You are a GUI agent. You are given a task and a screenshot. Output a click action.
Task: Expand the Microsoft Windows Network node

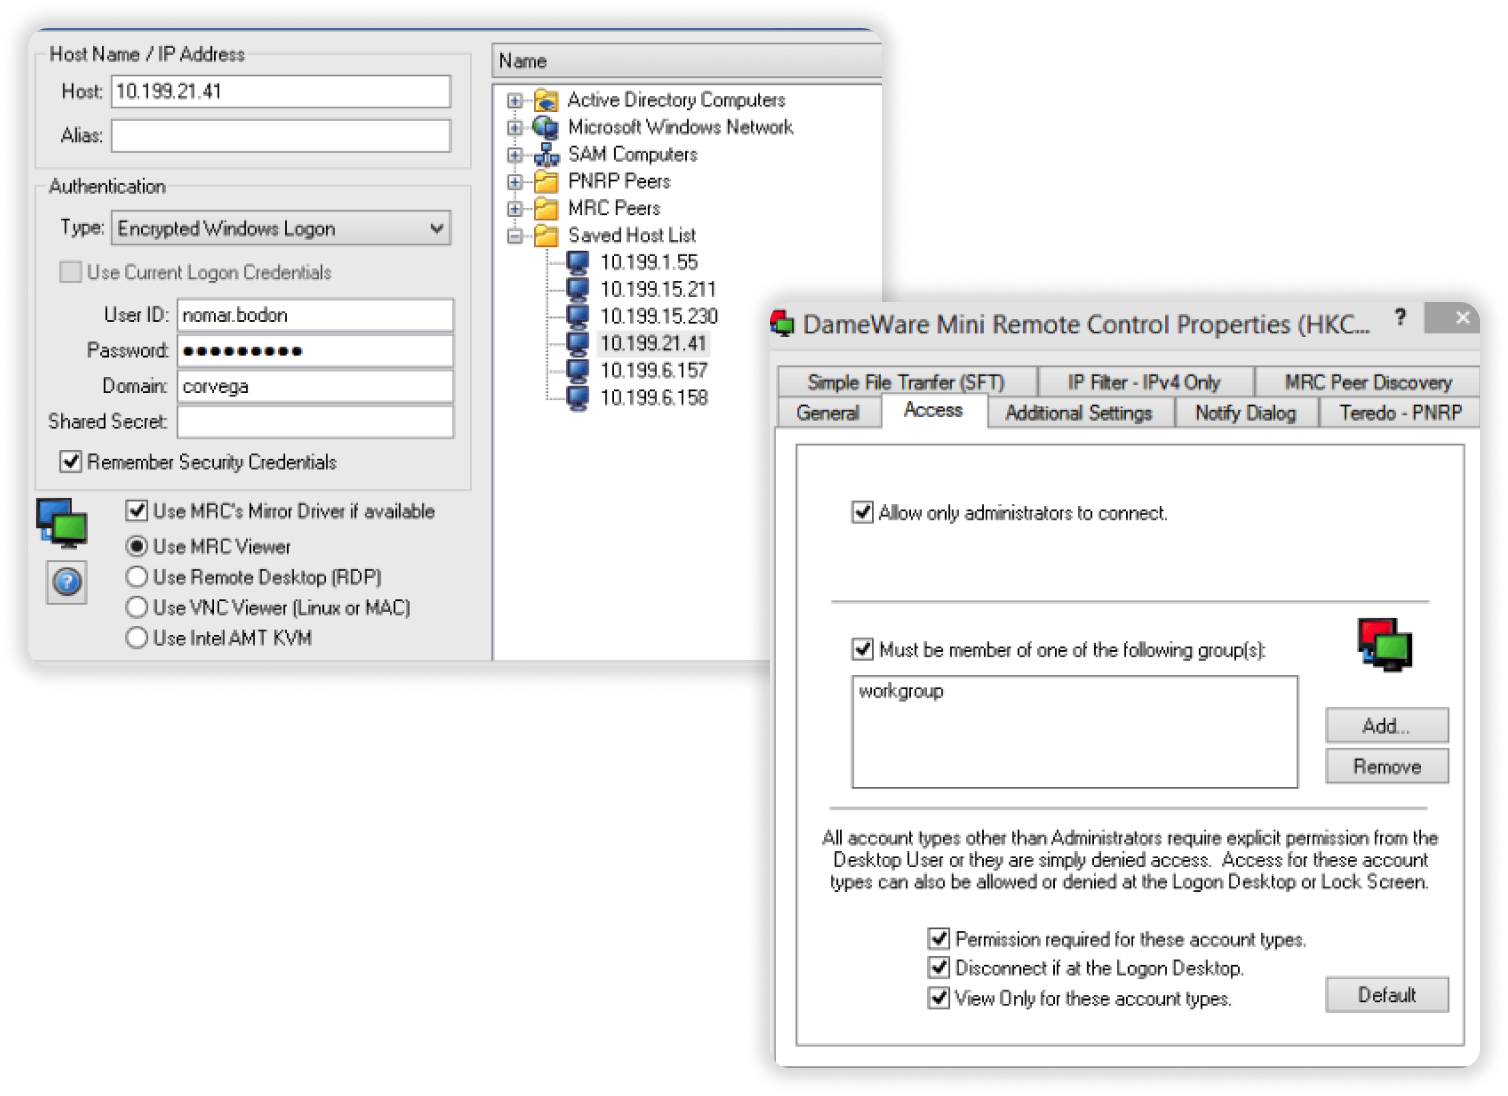click(x=515, y=127)
